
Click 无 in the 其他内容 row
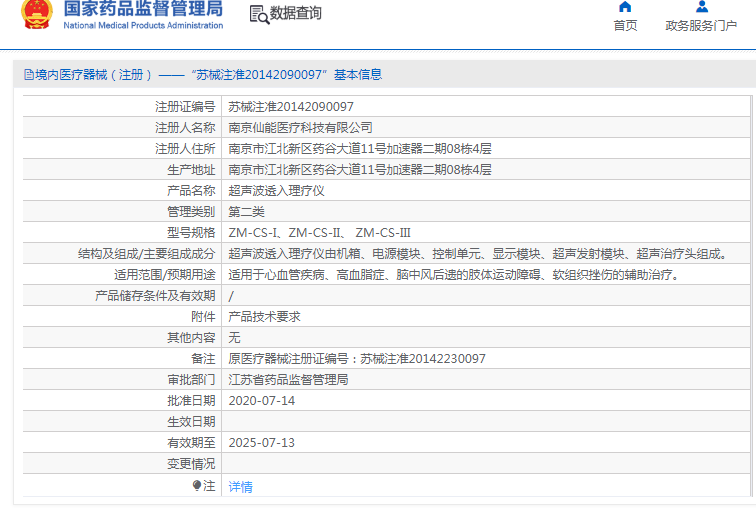[x=234, y=337]
